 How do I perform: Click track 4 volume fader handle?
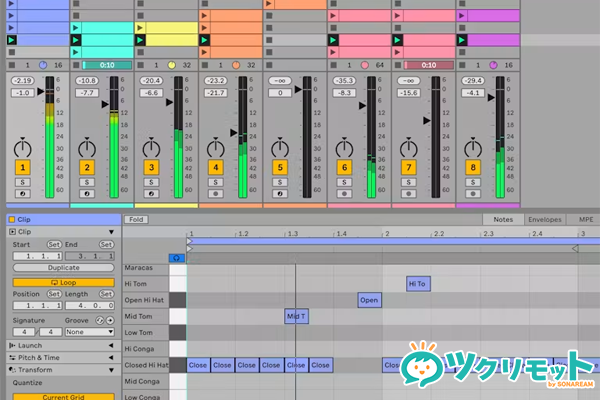tap(233, 133)
